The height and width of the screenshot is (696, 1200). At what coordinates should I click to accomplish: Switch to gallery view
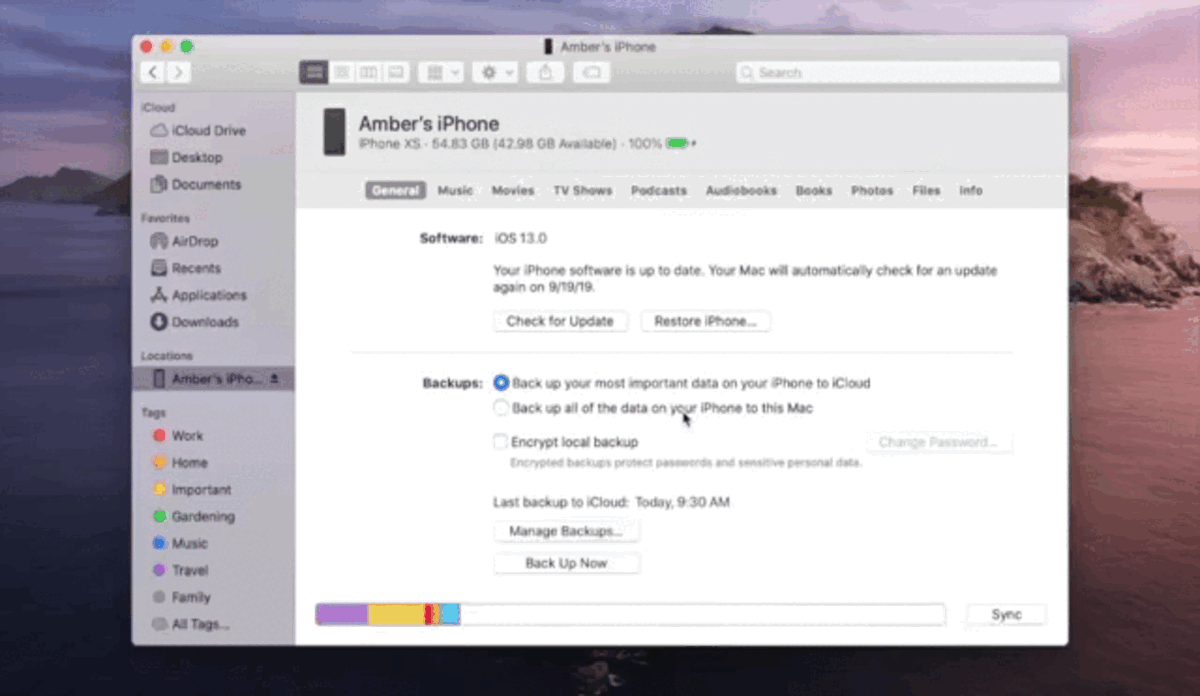(396, 72)
